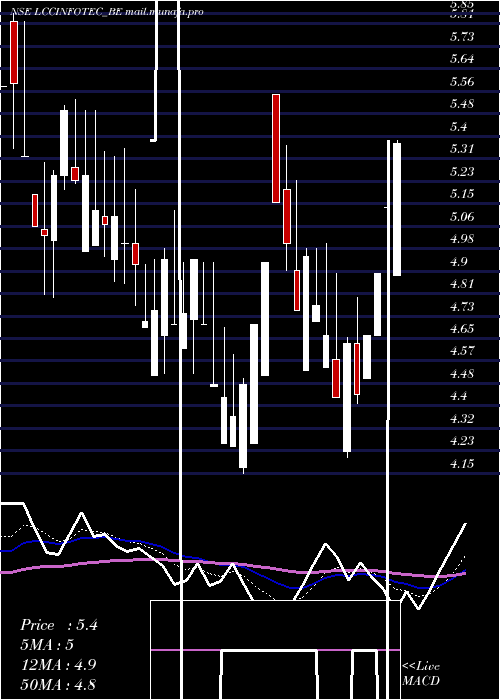Image resolution: width=500 pixels, height=700 pixels.
Task: Click the 4.15 price axis label
Action: [462, 464]
